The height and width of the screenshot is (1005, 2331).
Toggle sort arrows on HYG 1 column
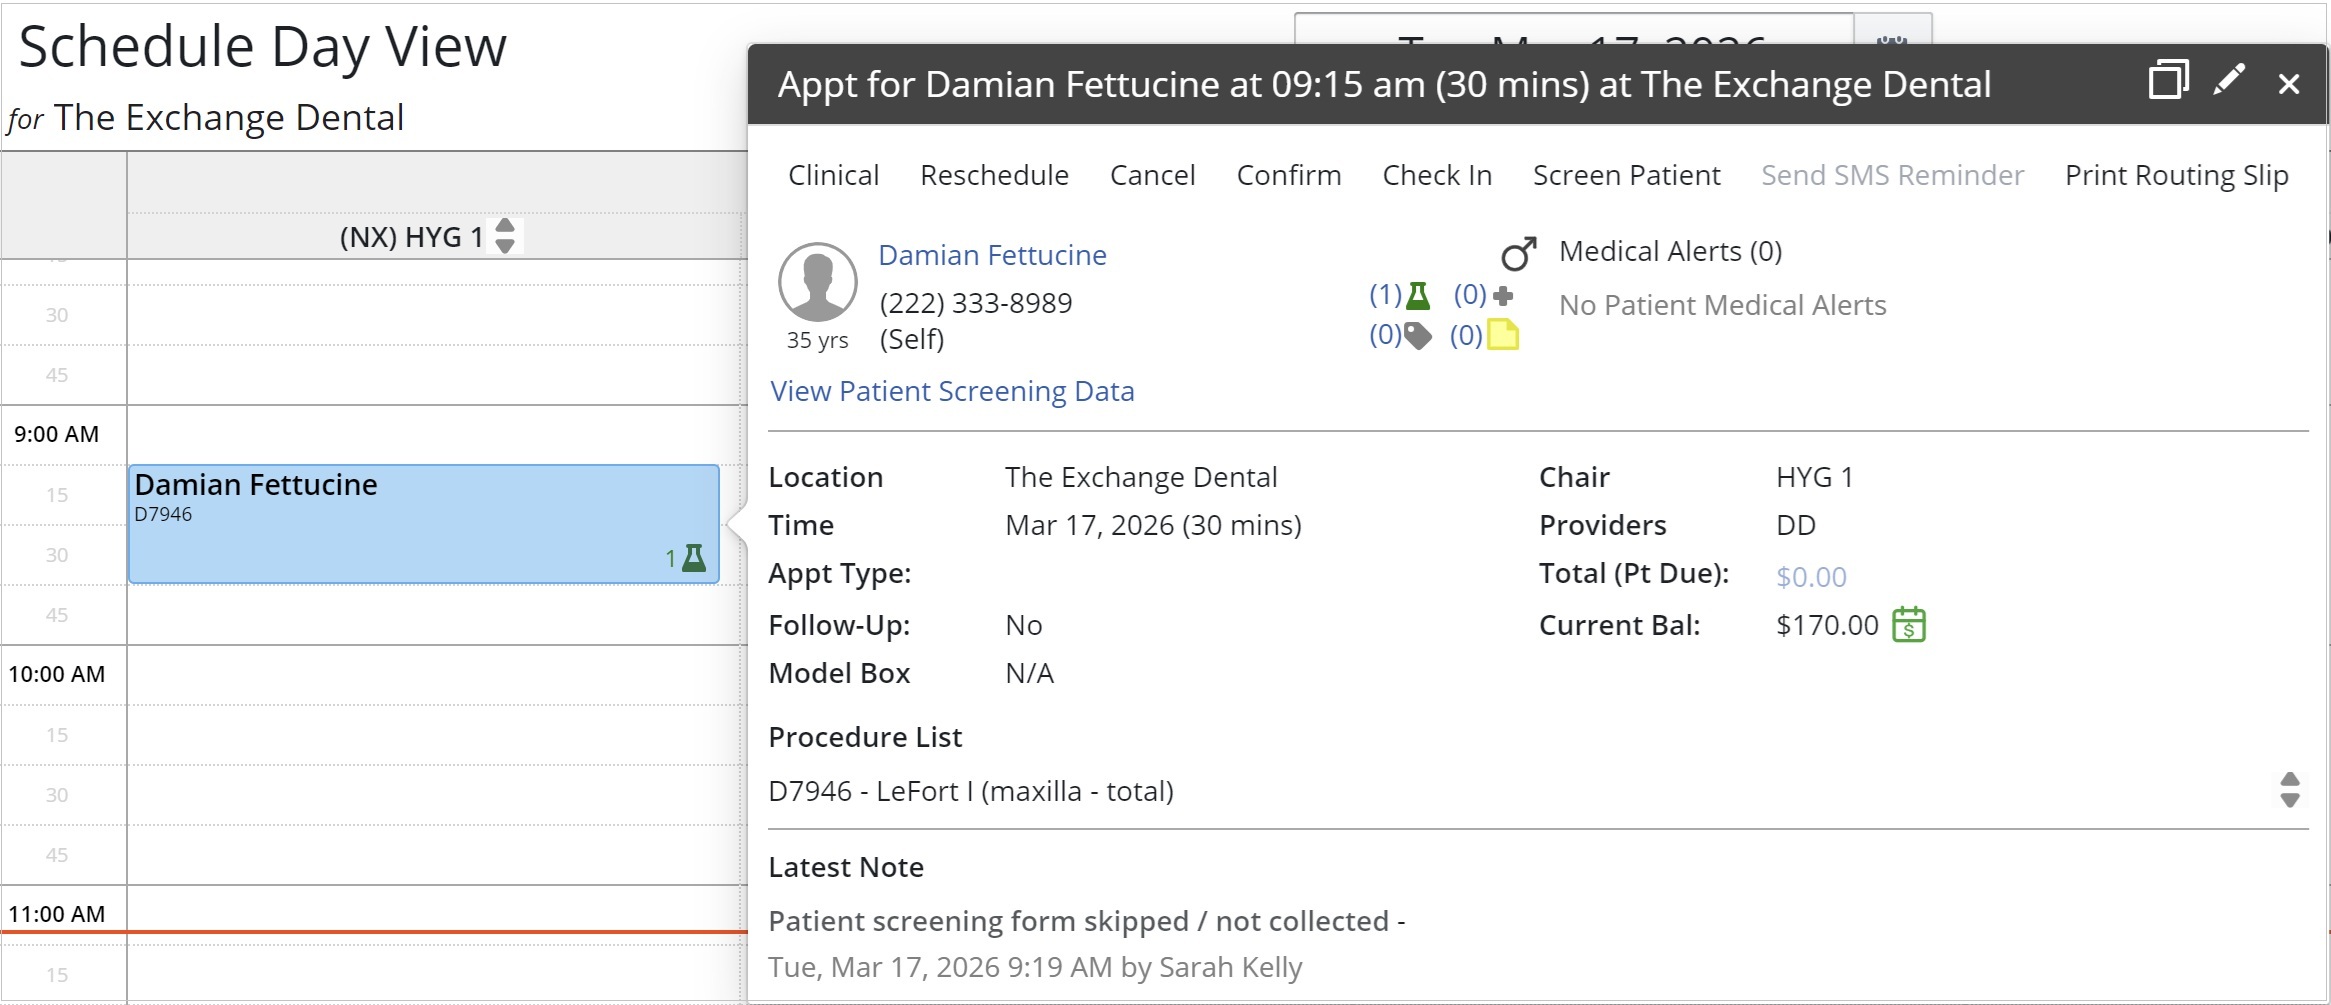point(505,237)
